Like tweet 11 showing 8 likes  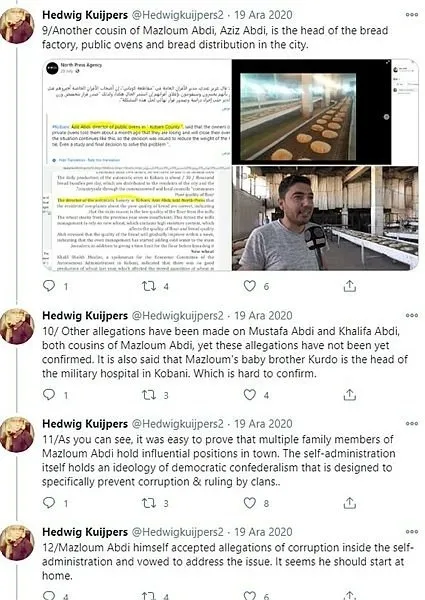(x=249, y=503)
